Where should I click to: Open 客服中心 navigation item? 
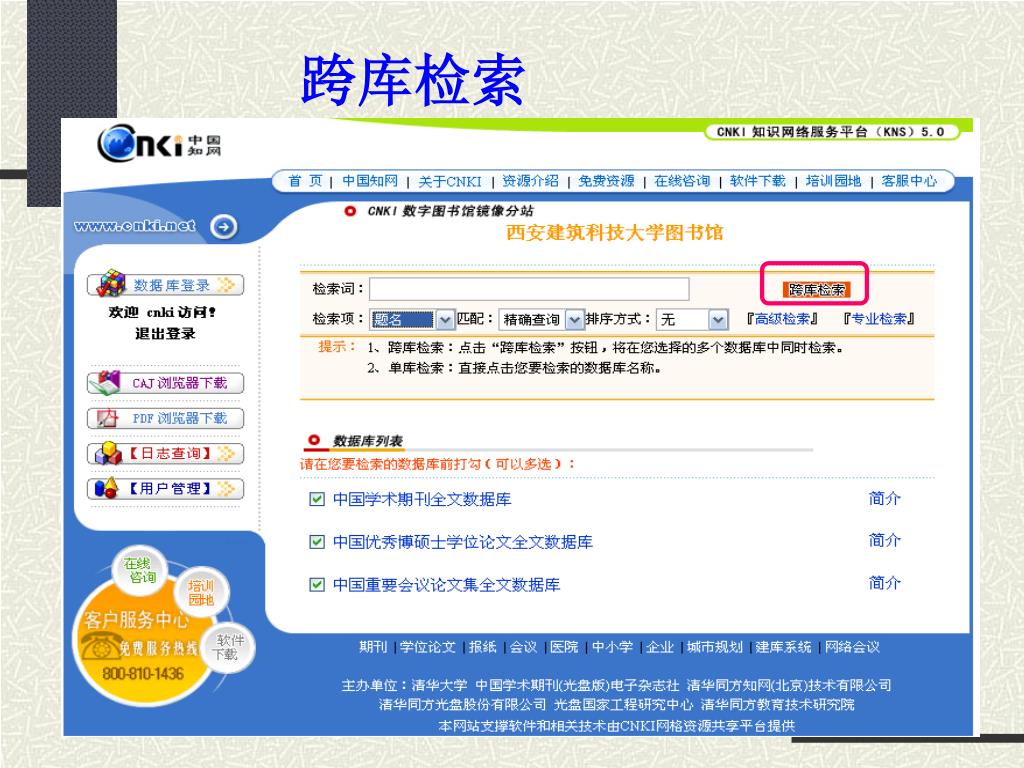click(909, 181)
